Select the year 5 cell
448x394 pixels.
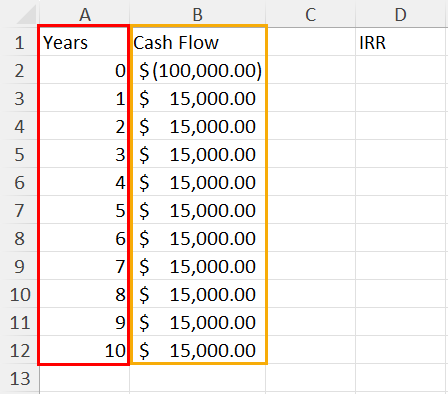pyautogui.click(x=84, y=210)
